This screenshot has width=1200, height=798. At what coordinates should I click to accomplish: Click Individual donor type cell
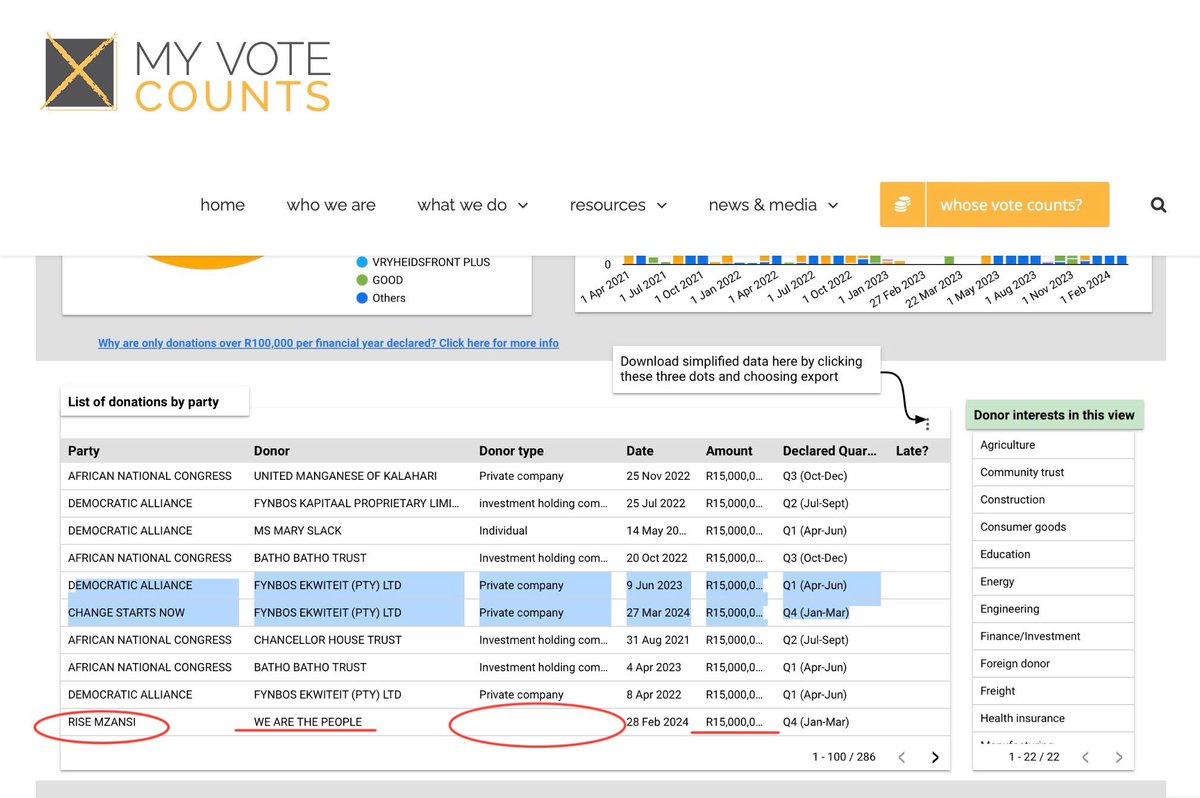[x=503, y=530]
